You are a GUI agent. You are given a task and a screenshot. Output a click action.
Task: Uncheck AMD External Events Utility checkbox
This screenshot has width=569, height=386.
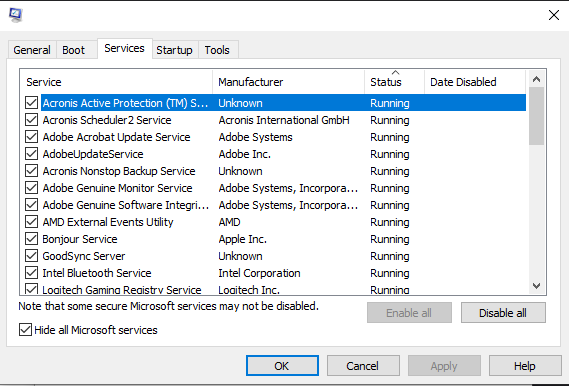pyautogui.click(x=32, y=222)
